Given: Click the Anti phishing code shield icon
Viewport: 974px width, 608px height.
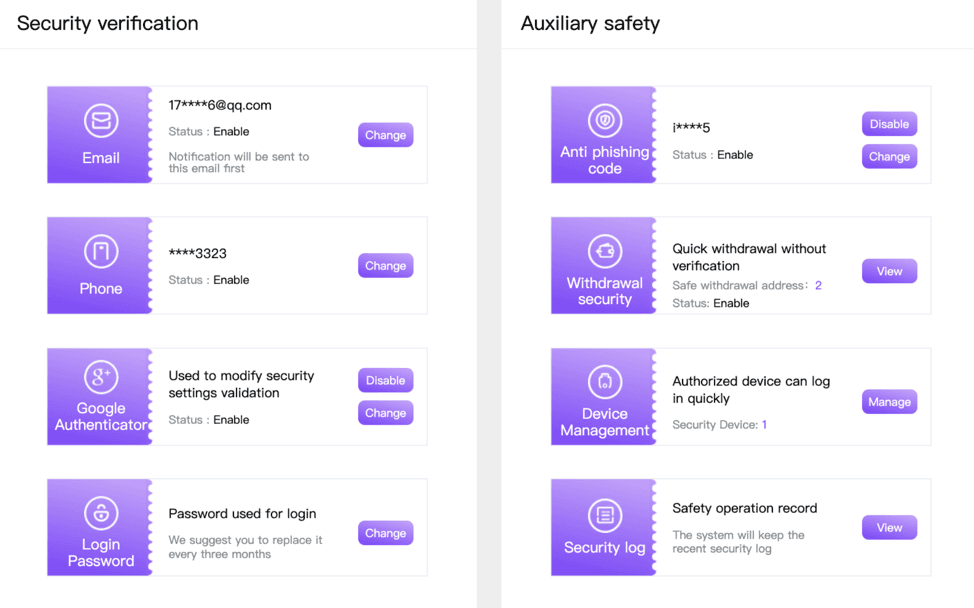Looking at the screenshot, I should point(605,121).
